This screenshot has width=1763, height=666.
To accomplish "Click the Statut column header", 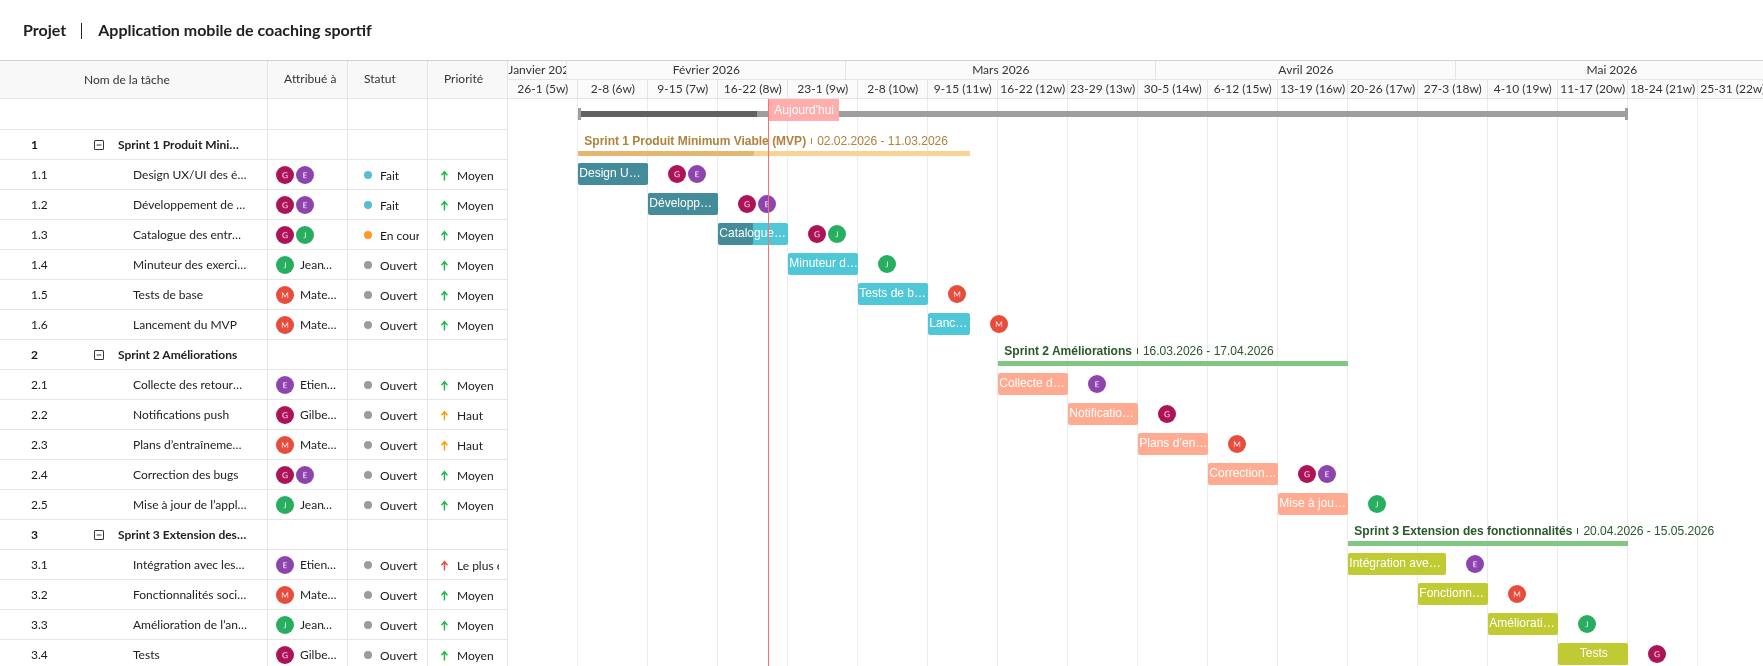I will pos(380,79).
